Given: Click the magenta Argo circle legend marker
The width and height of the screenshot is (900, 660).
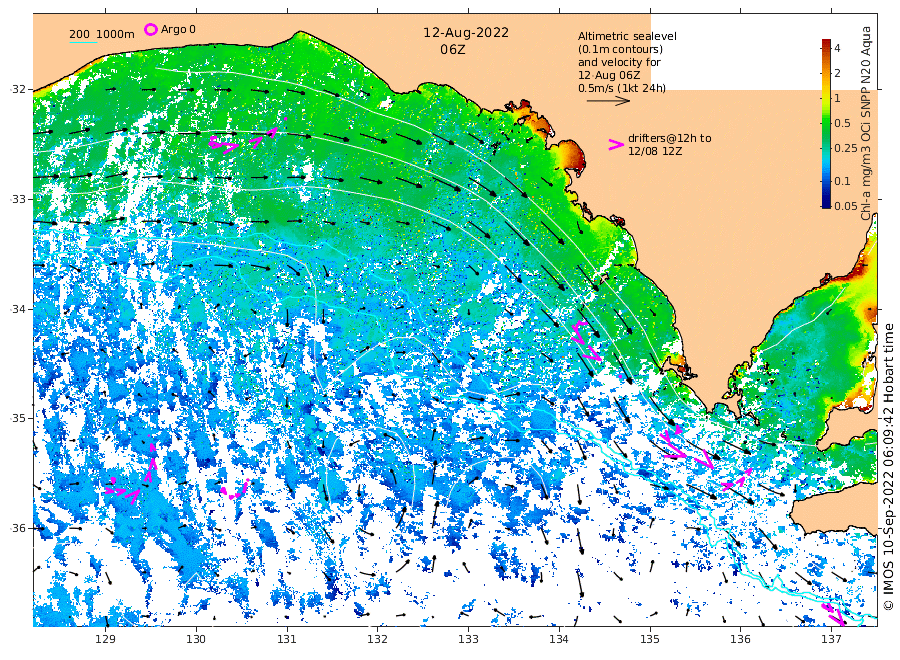Looking at the screenshot, I should pos(150,29).
